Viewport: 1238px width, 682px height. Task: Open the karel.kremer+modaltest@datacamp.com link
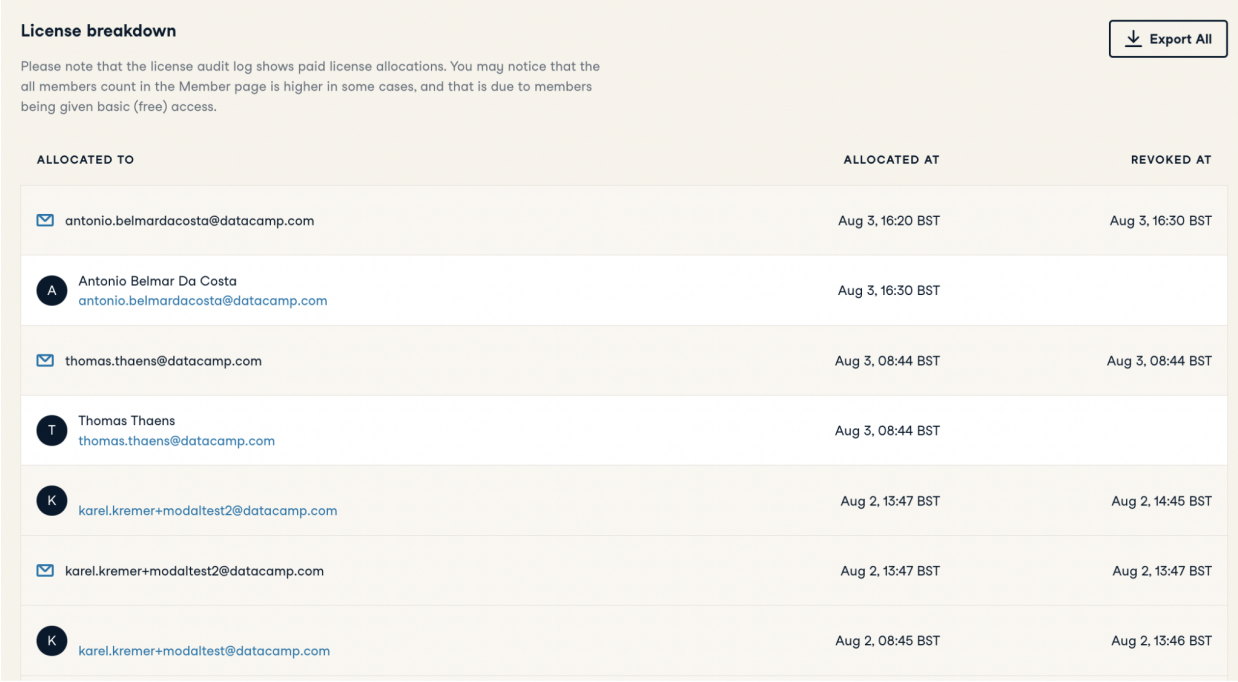204,651
